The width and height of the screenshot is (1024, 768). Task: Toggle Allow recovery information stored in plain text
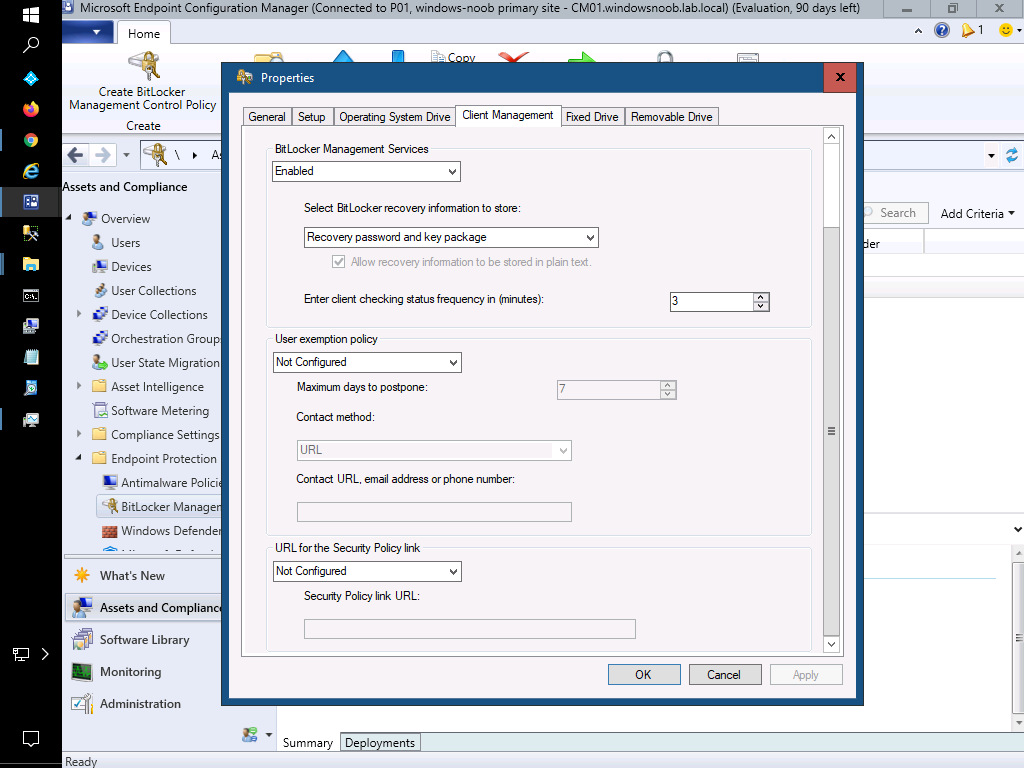338,262
